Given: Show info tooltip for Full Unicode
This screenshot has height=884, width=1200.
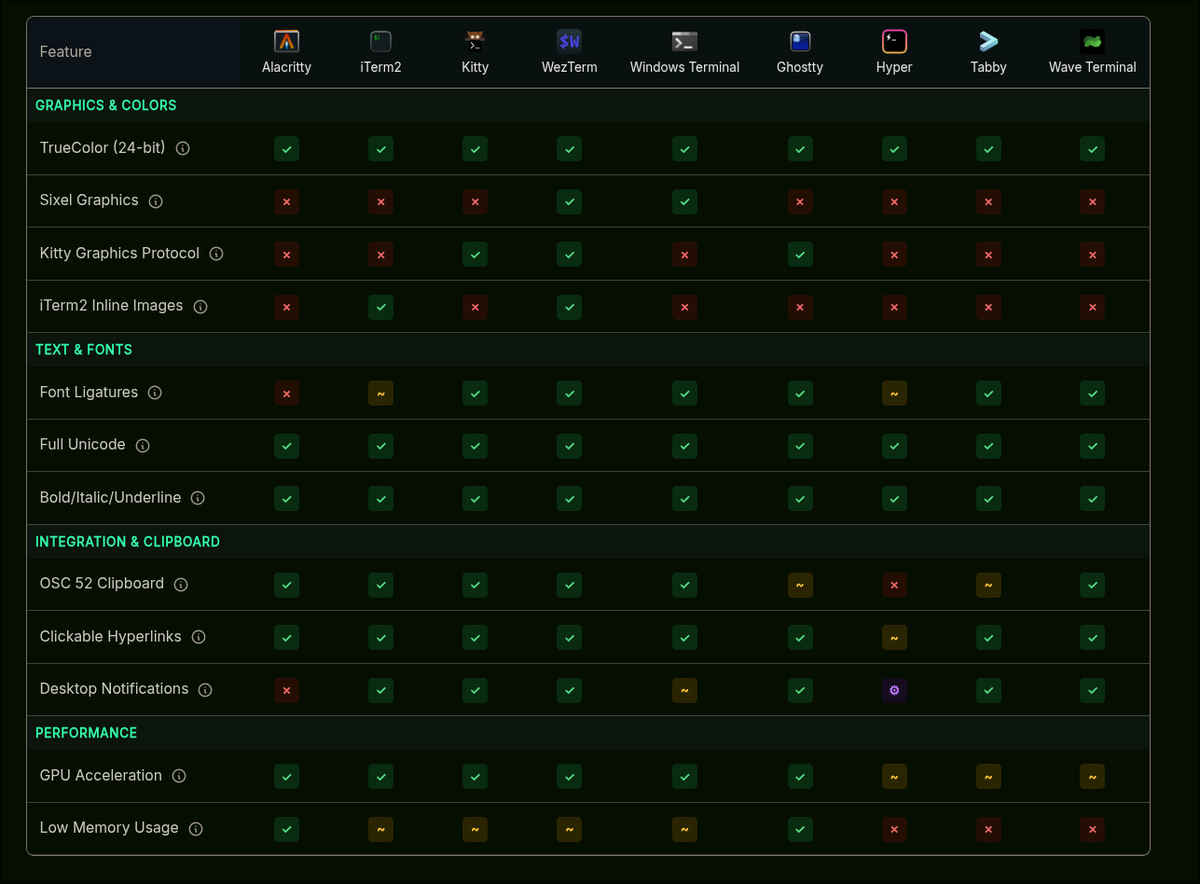Looking at the screenshot, I should click(x=143, y=445).
